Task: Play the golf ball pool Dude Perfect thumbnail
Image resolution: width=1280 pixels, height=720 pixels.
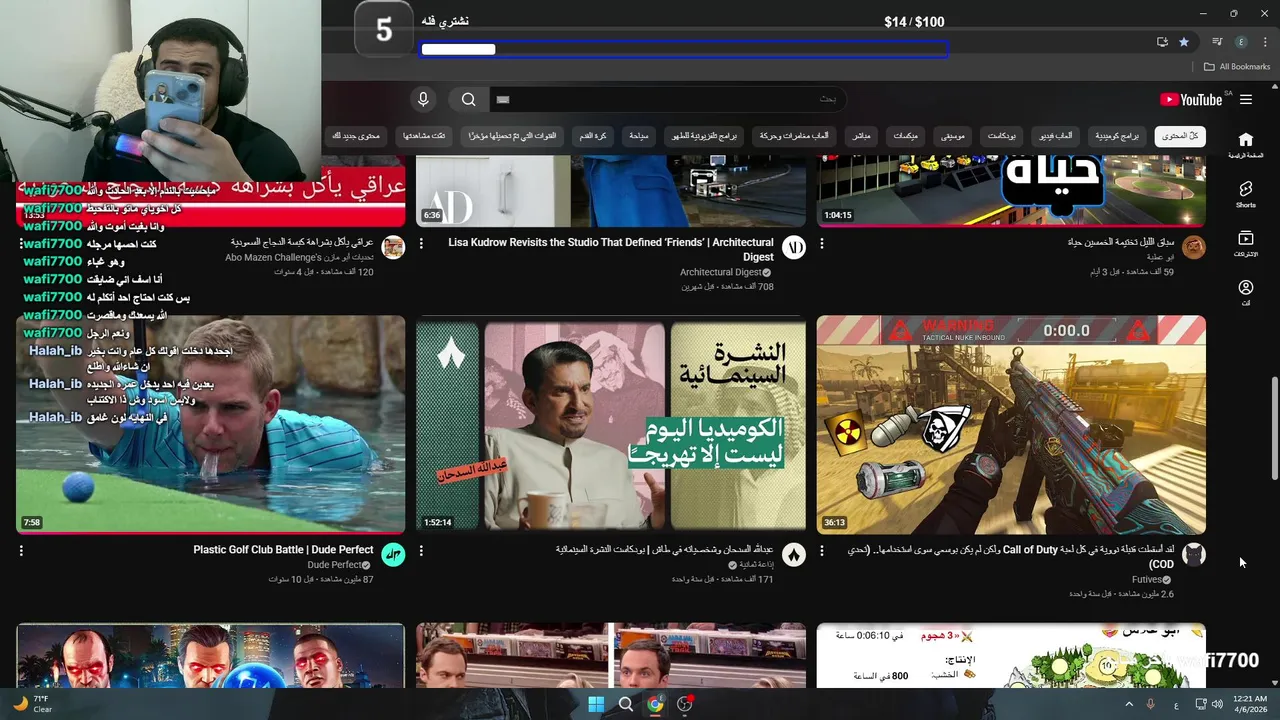Action: [211, 424]
